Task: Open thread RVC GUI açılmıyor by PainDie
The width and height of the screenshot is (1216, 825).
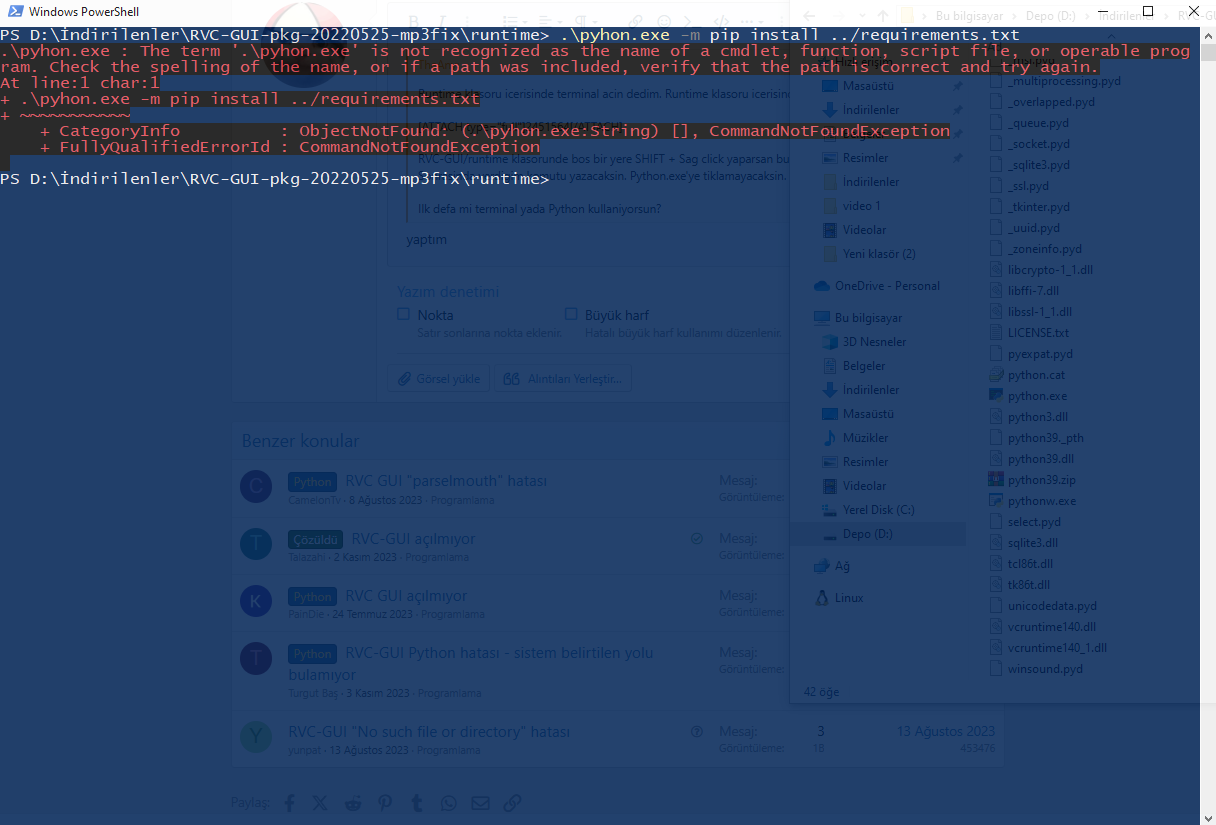Action: (x=406, y=595)
